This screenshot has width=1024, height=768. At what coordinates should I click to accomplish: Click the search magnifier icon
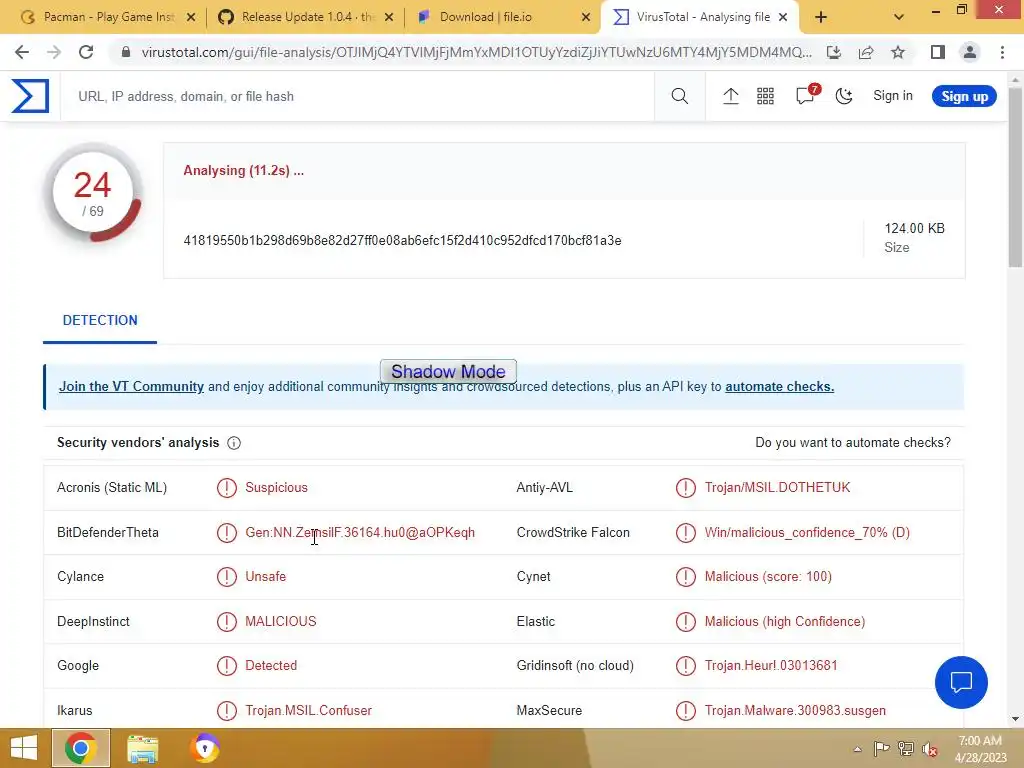(x=679, y=96)
